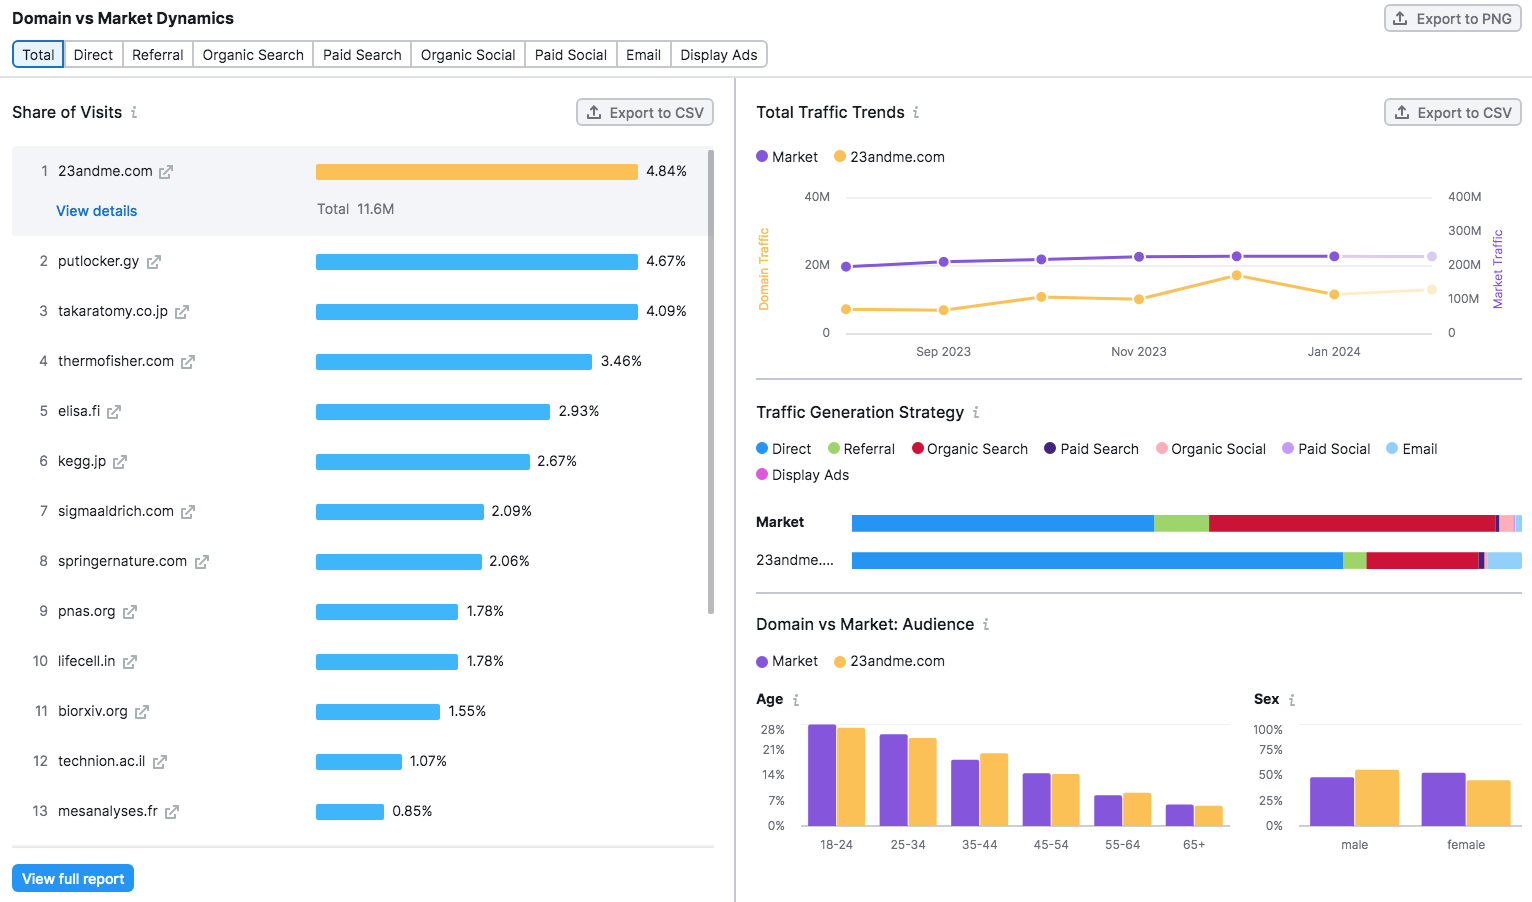This screenshot has width=1532, height=902.
Task: Toggle Email in strategy legend
Action: pyautogui.click(x=1412, y=449)
